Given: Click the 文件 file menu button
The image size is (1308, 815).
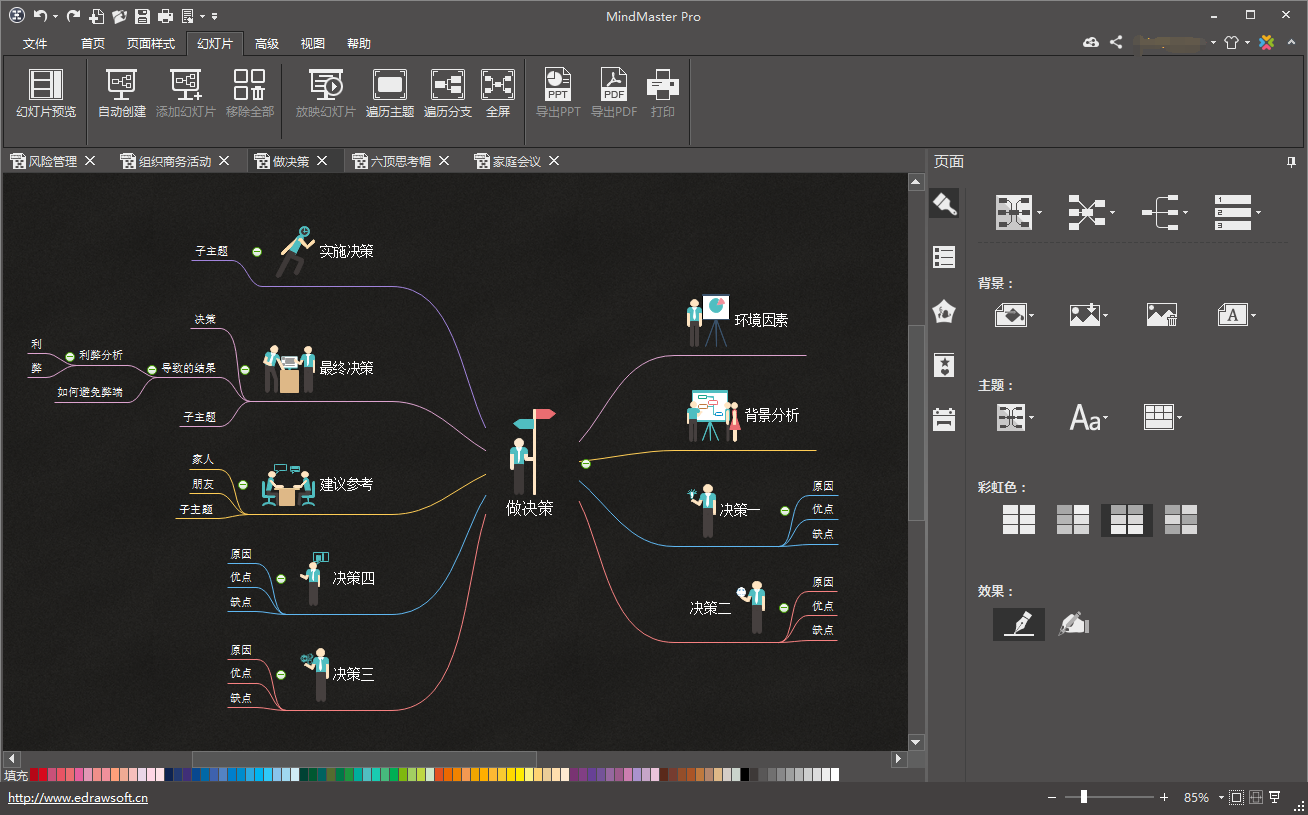Looking at the screenshot, I should pyautogui.click(x=35, y=44).
